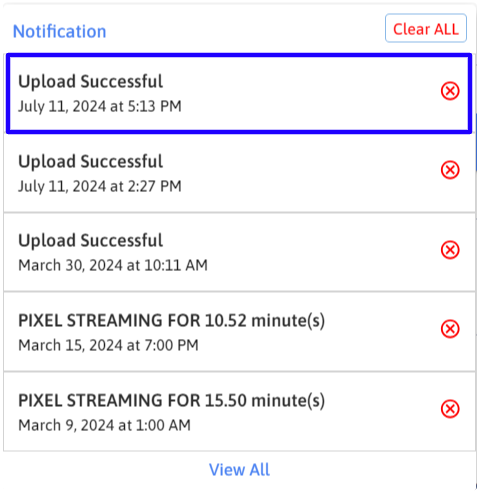Select the blue-outlined notification card
Screen dimensions: 480x502
[x=239, y=93]
